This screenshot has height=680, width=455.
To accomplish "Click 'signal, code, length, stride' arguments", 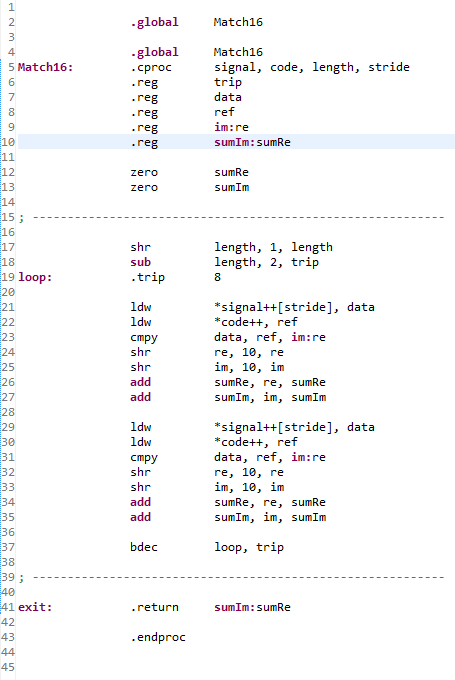I will tap(311, 68).
